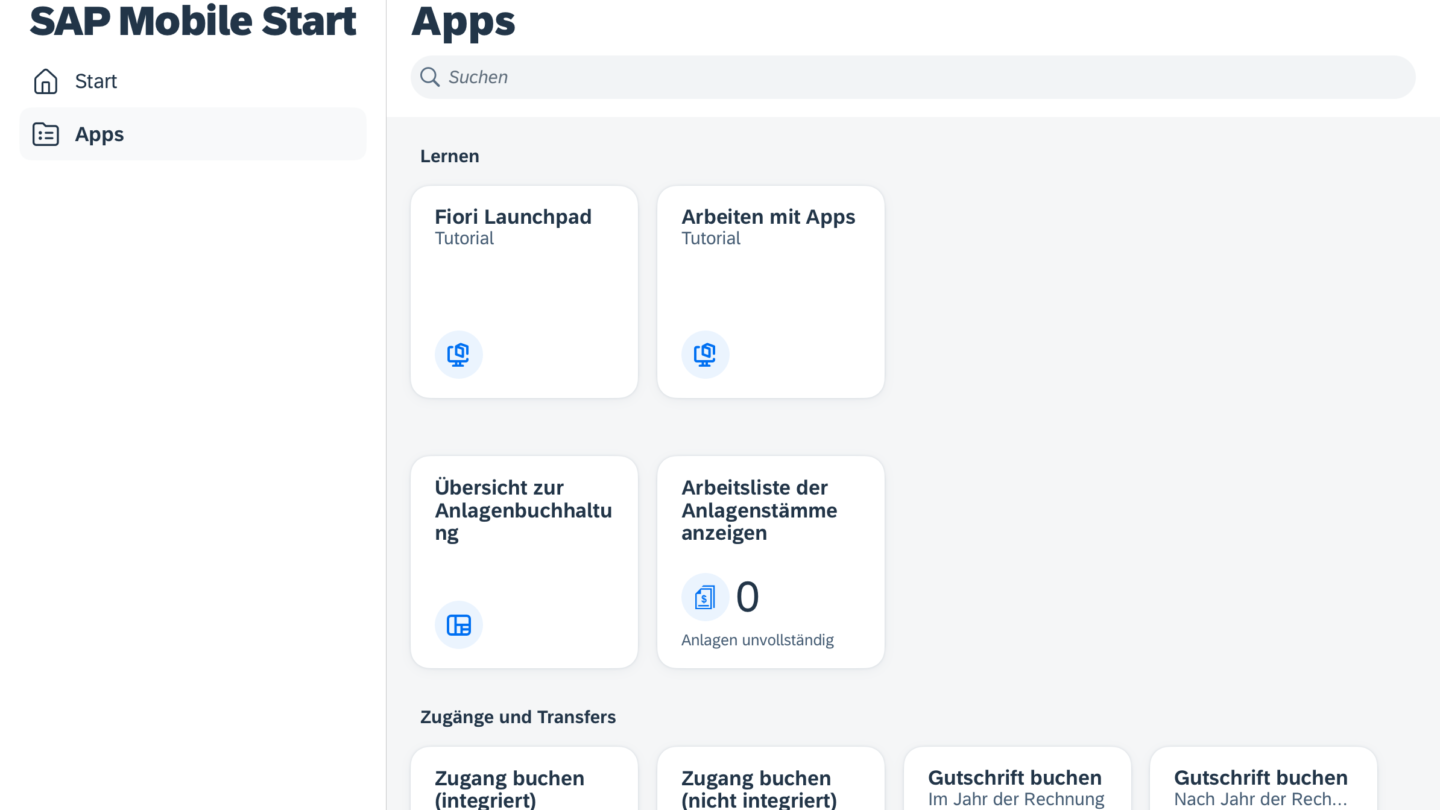Viewport: 1440px width, 810px height.
Task: Click the Übersicht zur Anlagenbuchhaltung layout icon
Action: click(458, 625)
